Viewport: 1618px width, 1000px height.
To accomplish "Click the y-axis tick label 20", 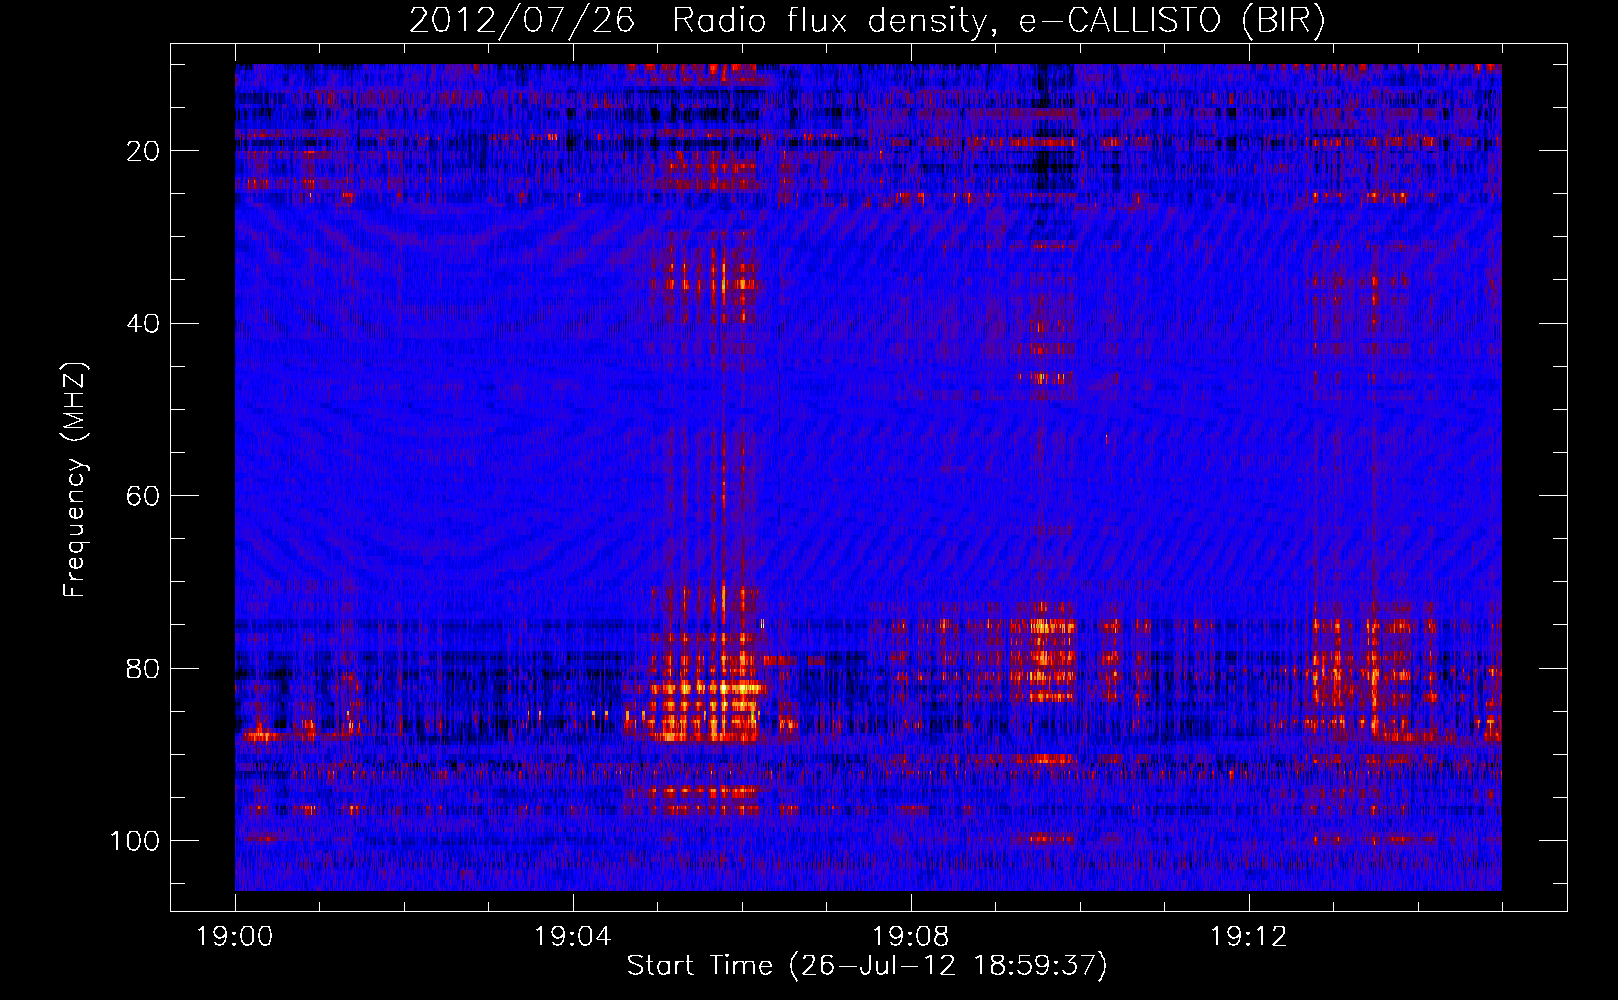I will [144, 151].
